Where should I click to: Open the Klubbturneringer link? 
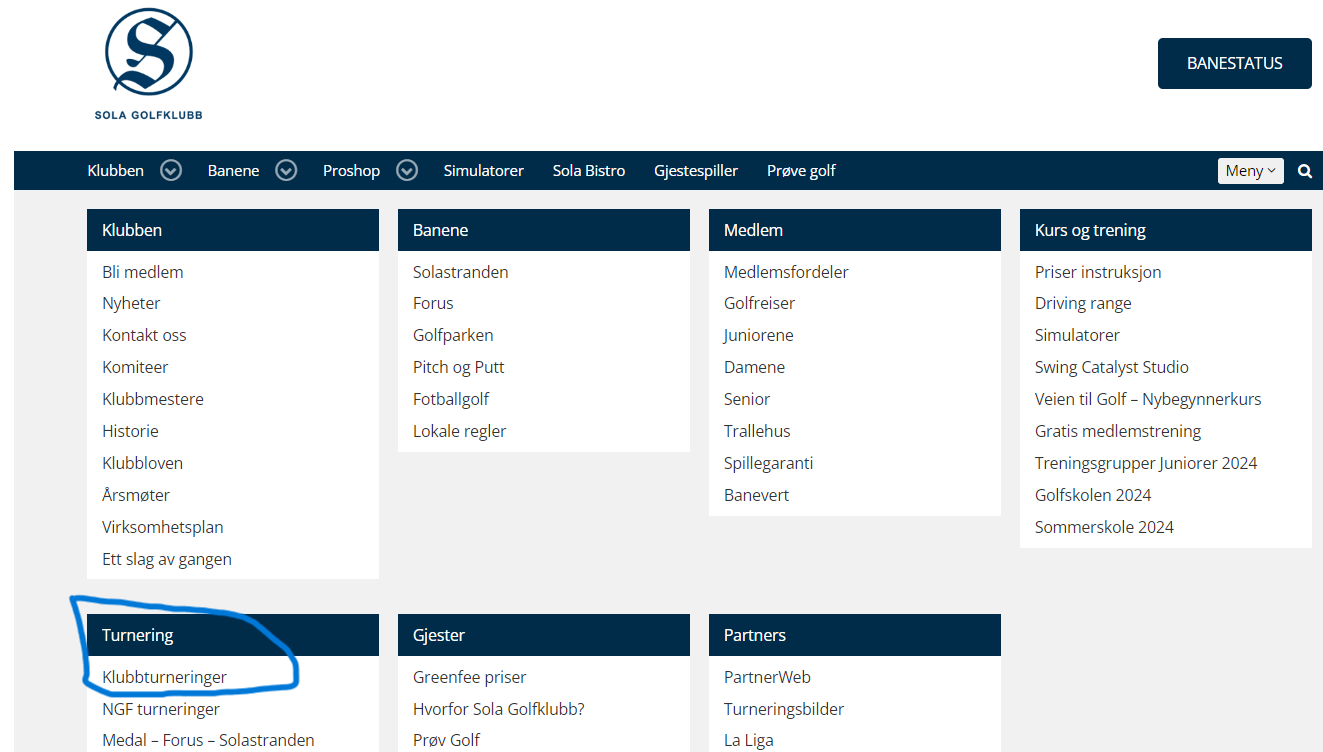click(x=164, y=677)
